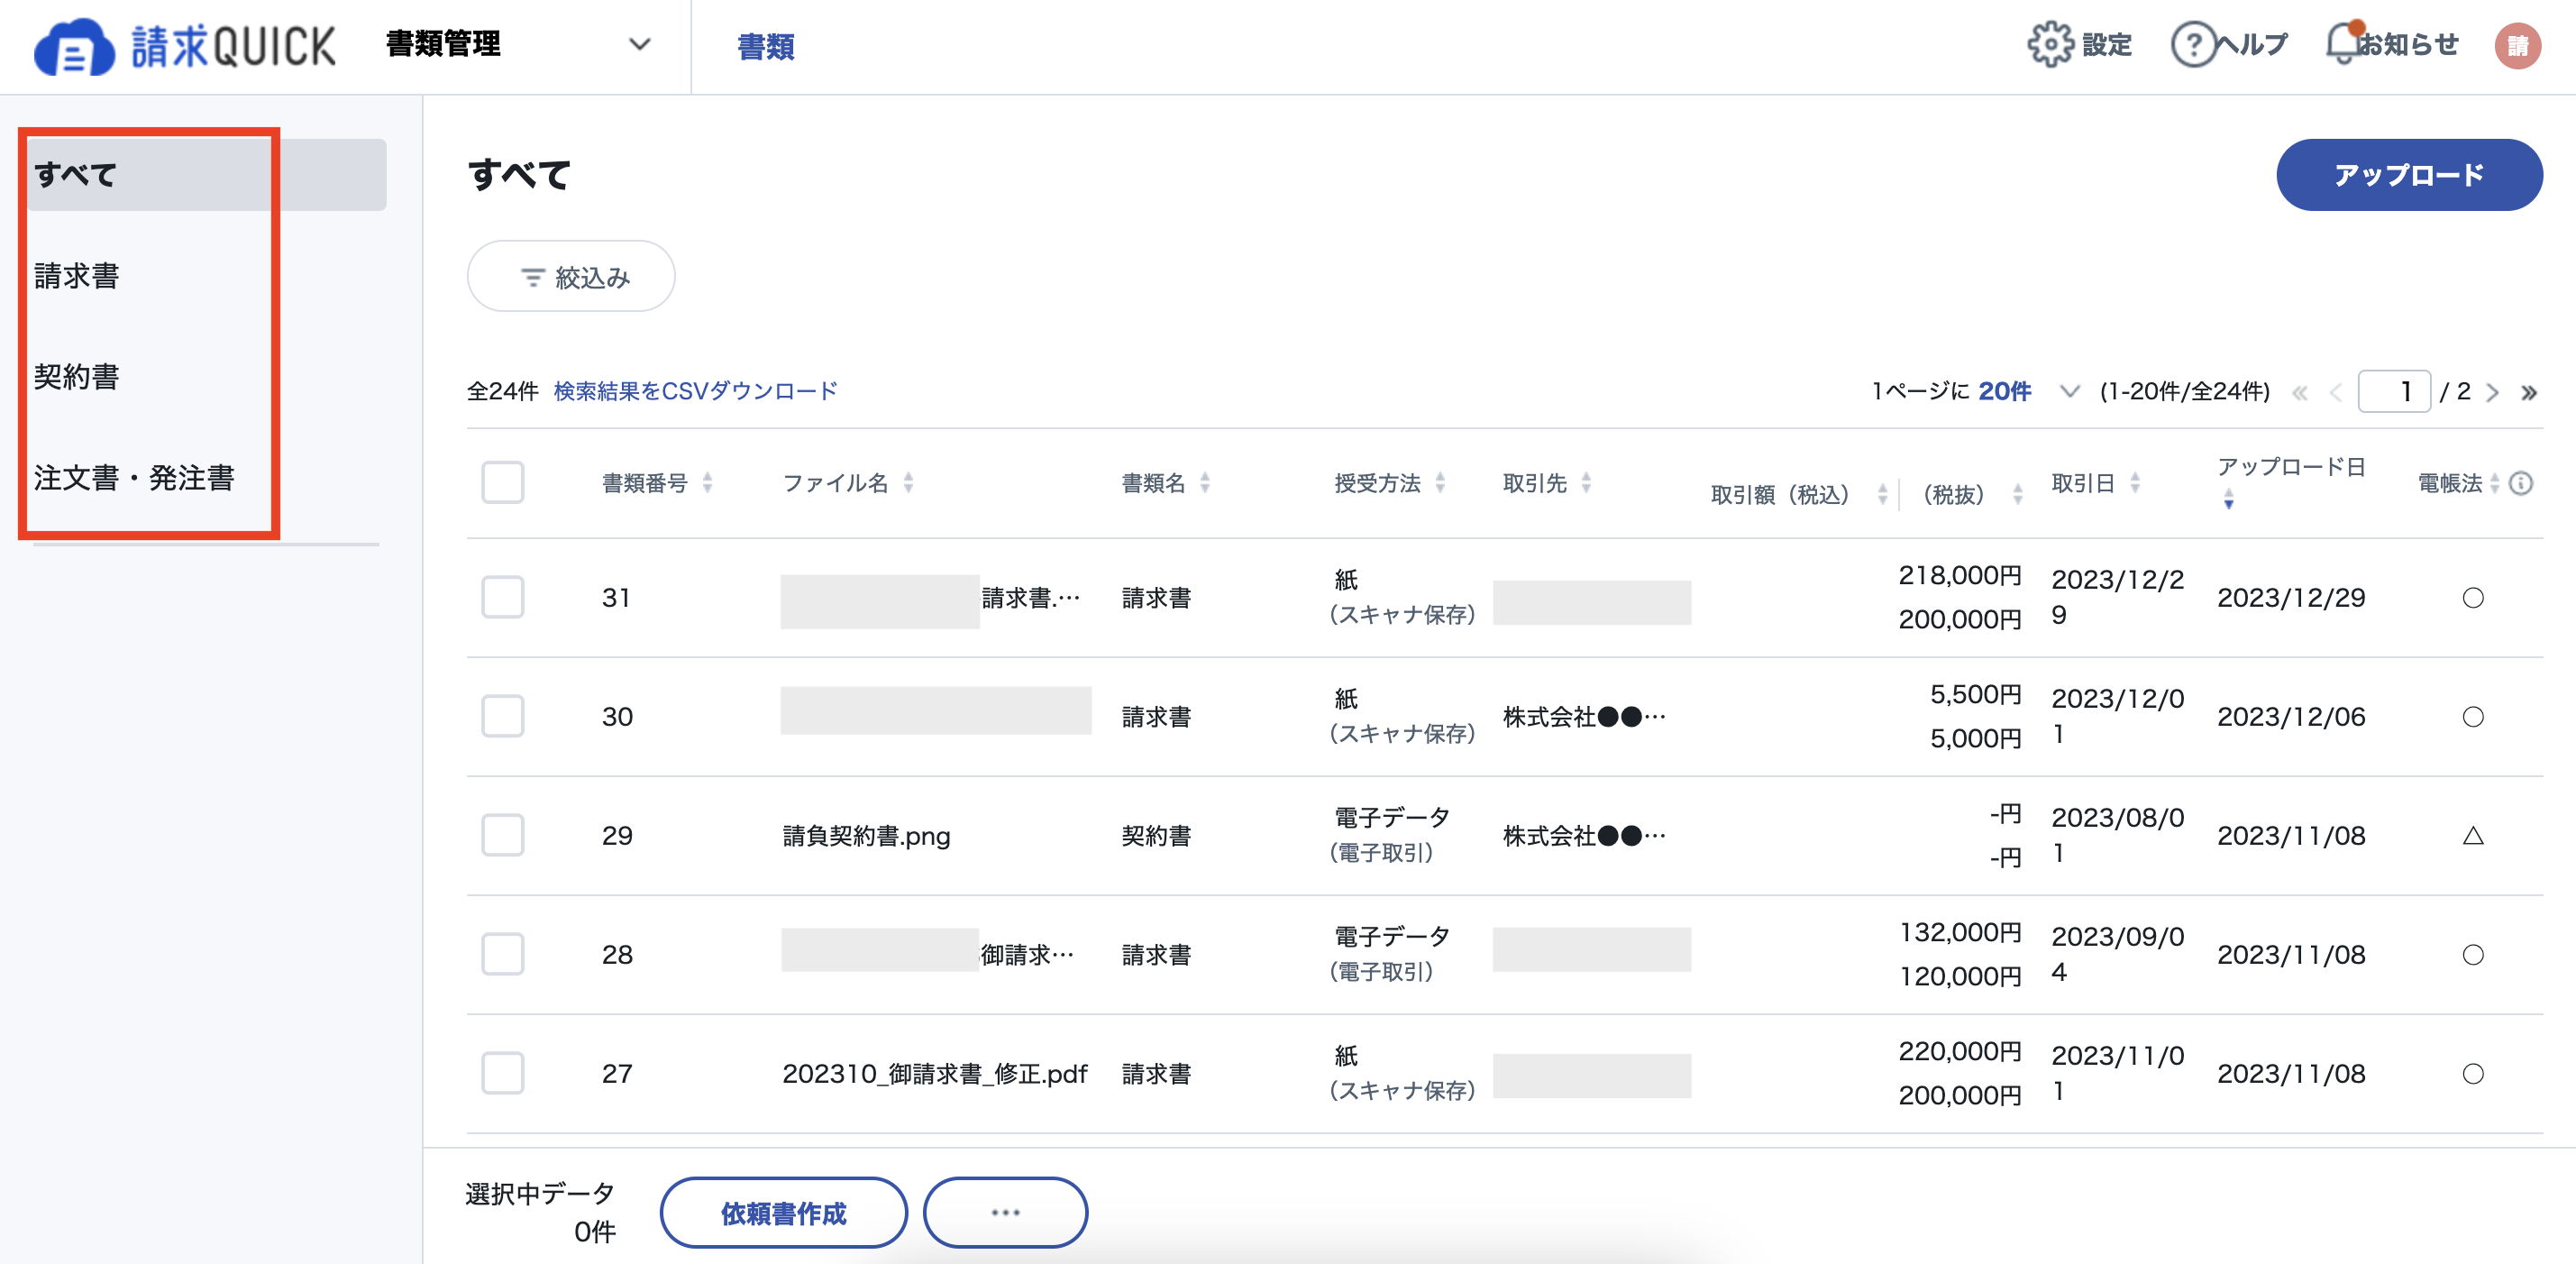
Task: Click the circle status in row 30
Action: (2472, 717)
